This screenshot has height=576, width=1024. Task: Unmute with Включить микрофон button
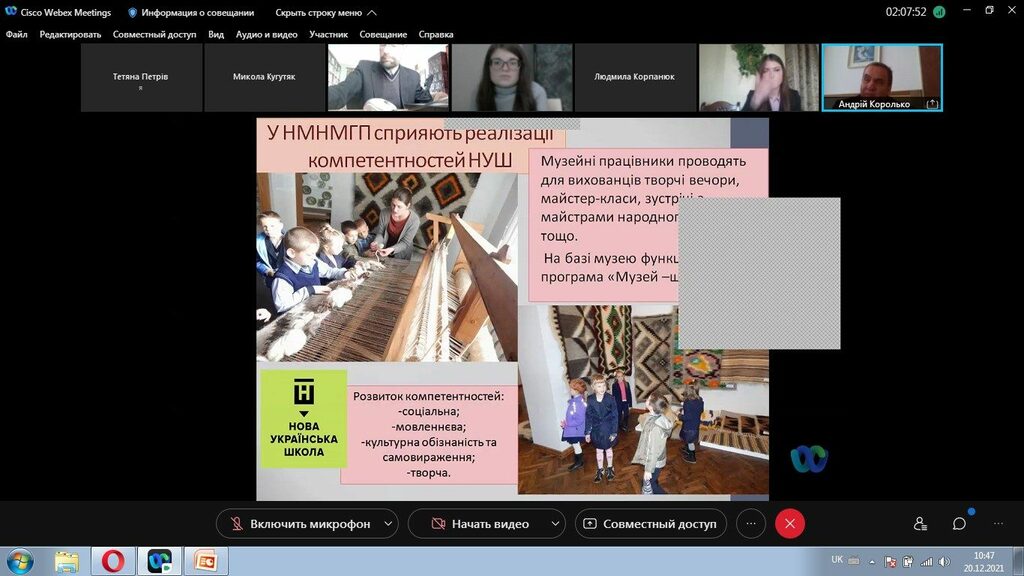coord(299,523)
